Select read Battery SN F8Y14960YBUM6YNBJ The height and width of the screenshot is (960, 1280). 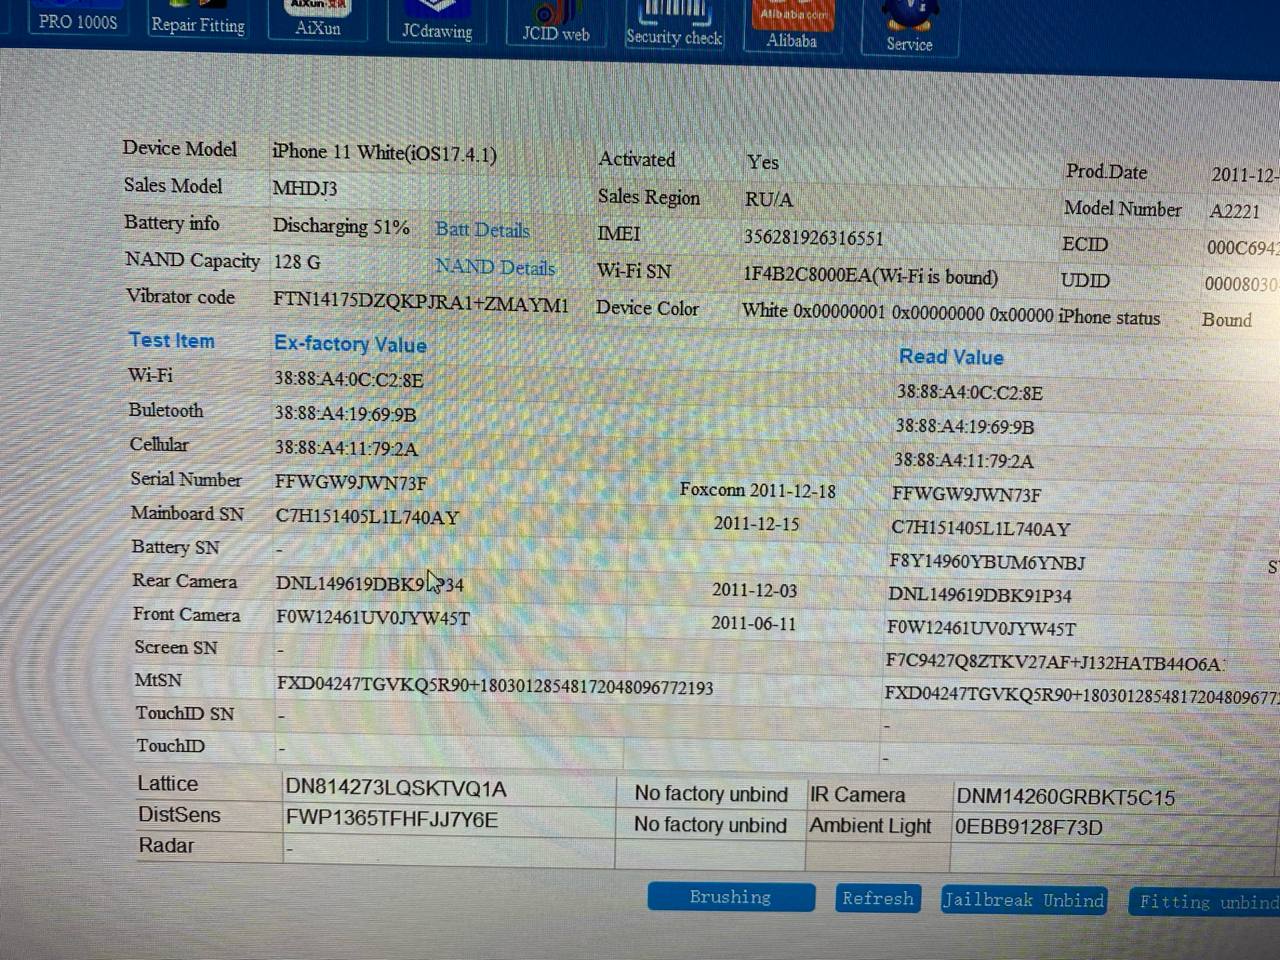pos(987,562)
